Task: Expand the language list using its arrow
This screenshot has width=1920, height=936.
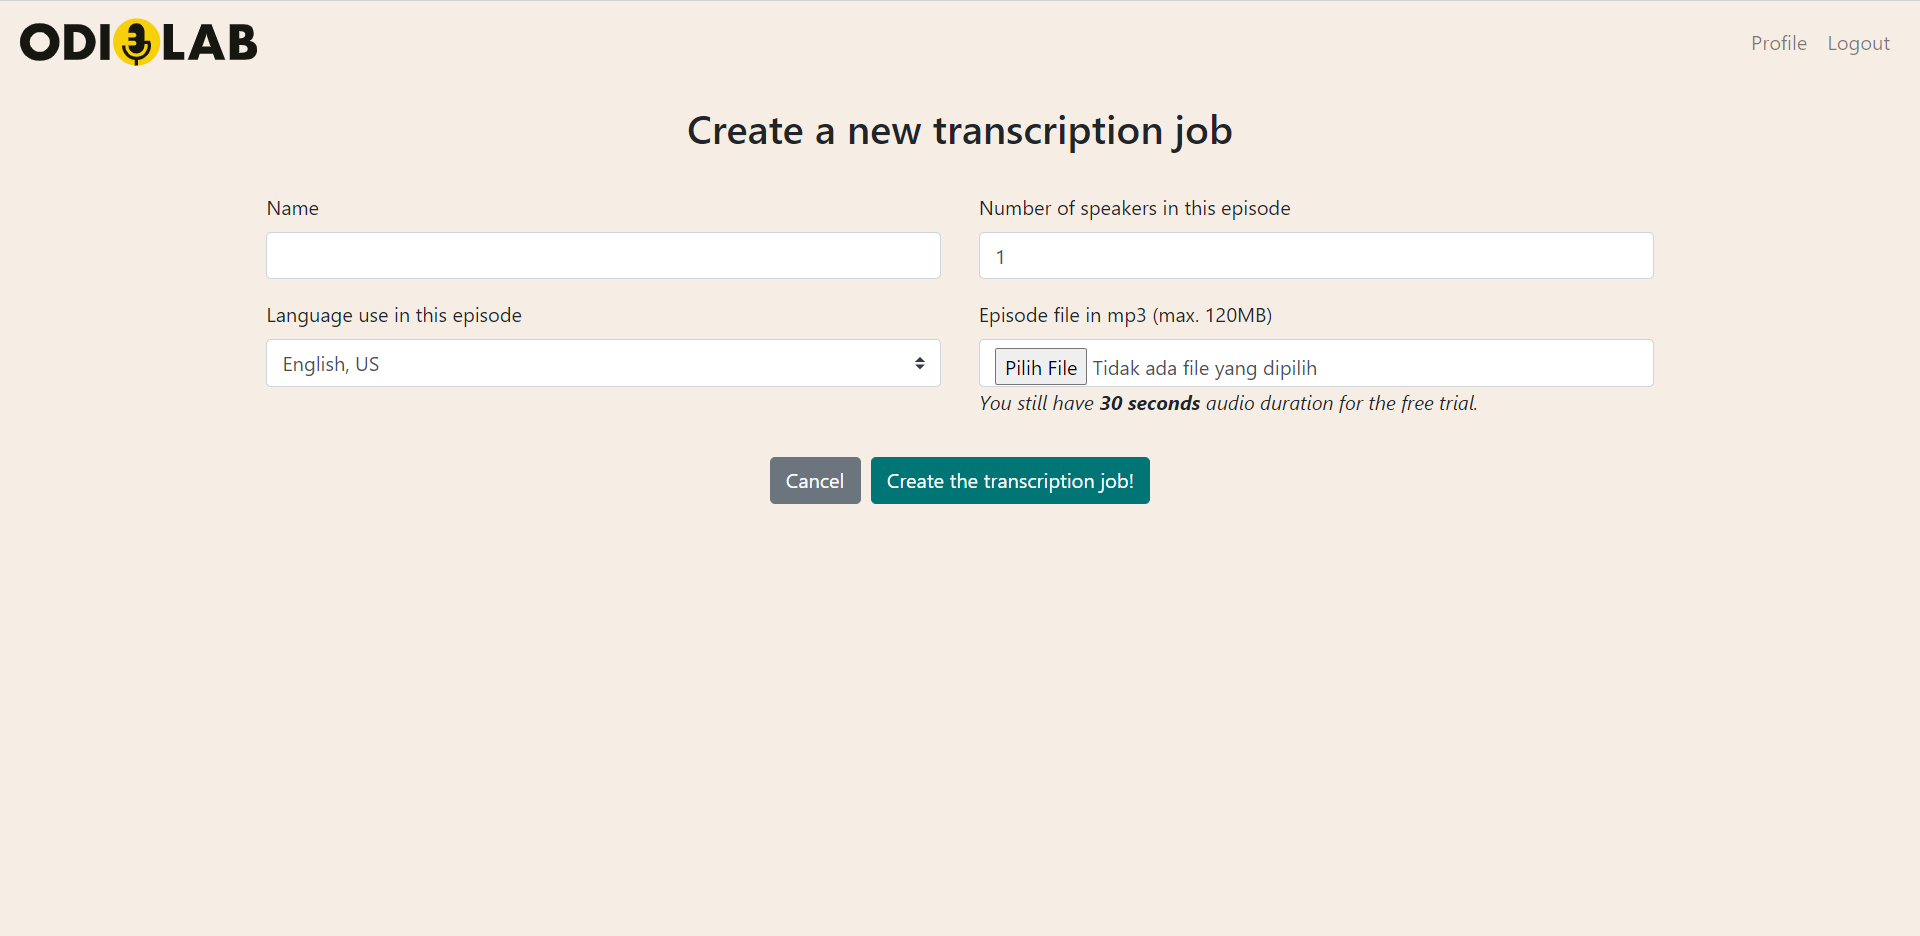Action: click(x=919, y=364)
